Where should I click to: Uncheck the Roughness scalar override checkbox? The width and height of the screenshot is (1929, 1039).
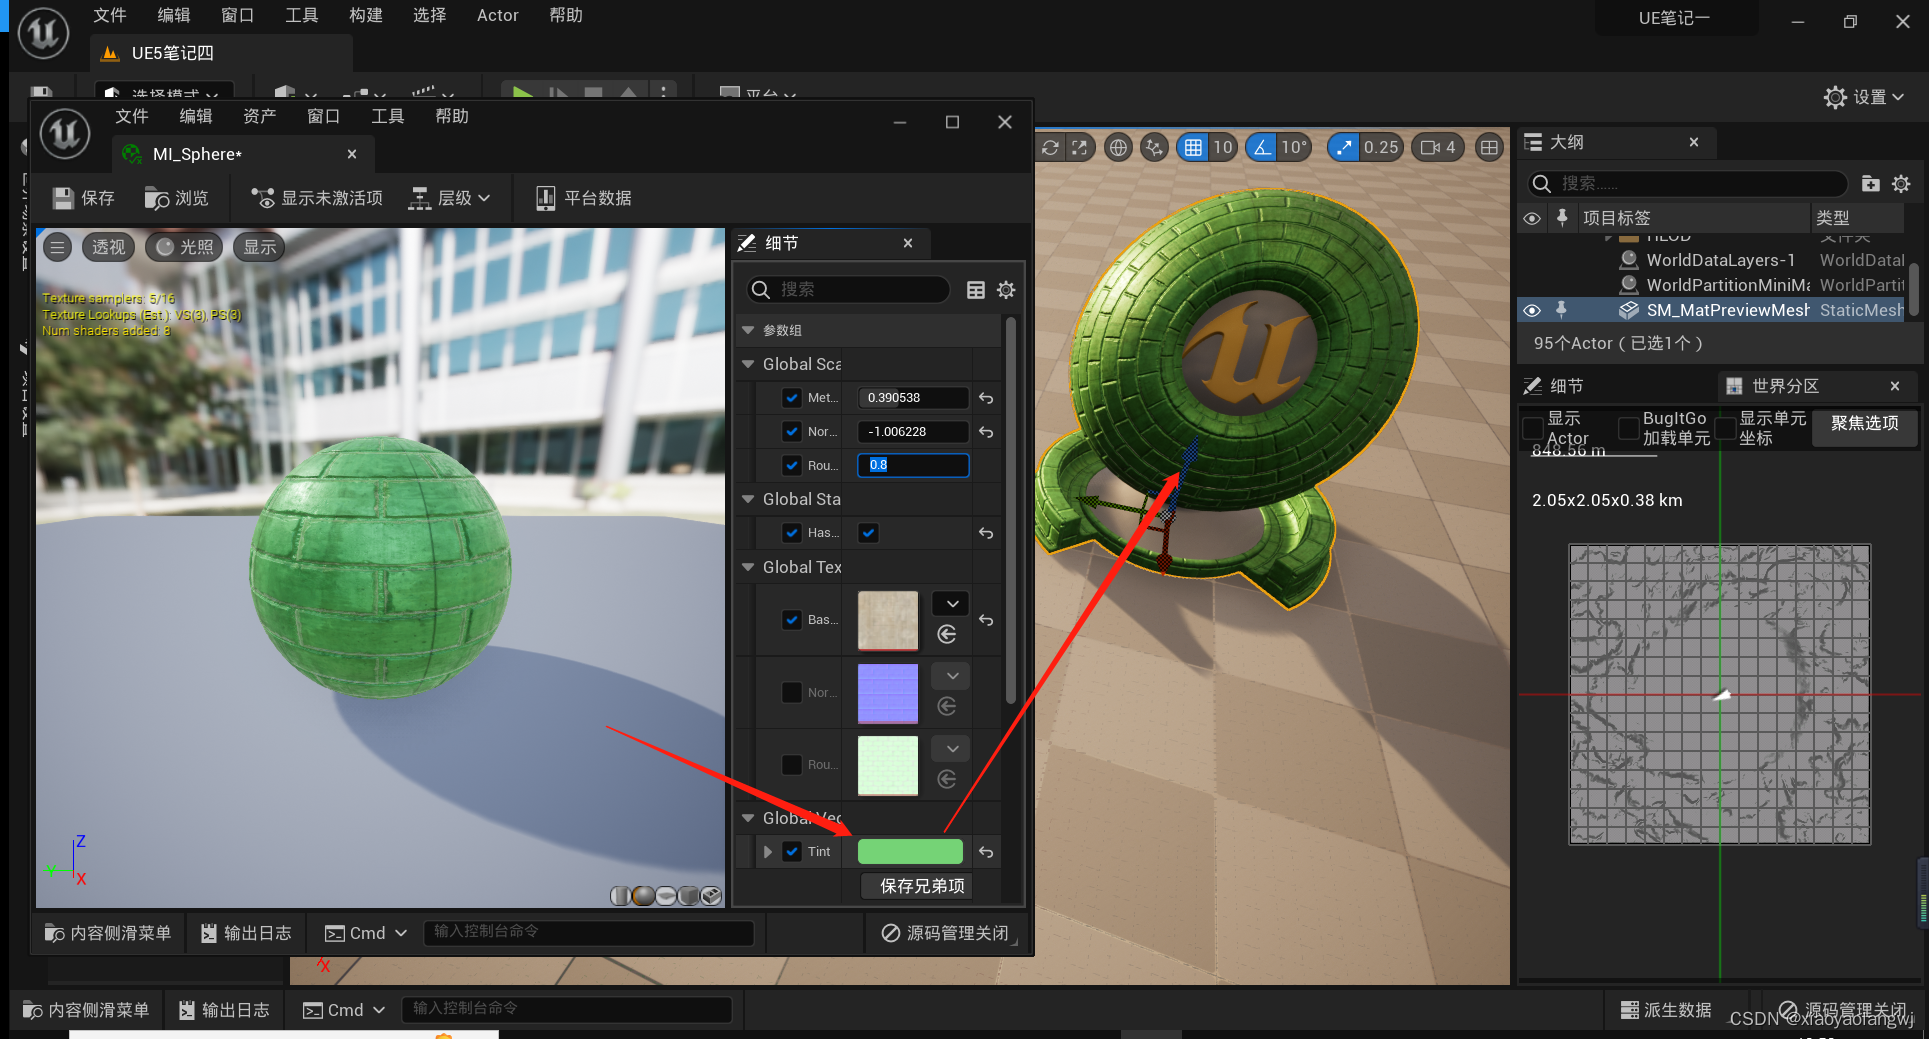(792, 465)
